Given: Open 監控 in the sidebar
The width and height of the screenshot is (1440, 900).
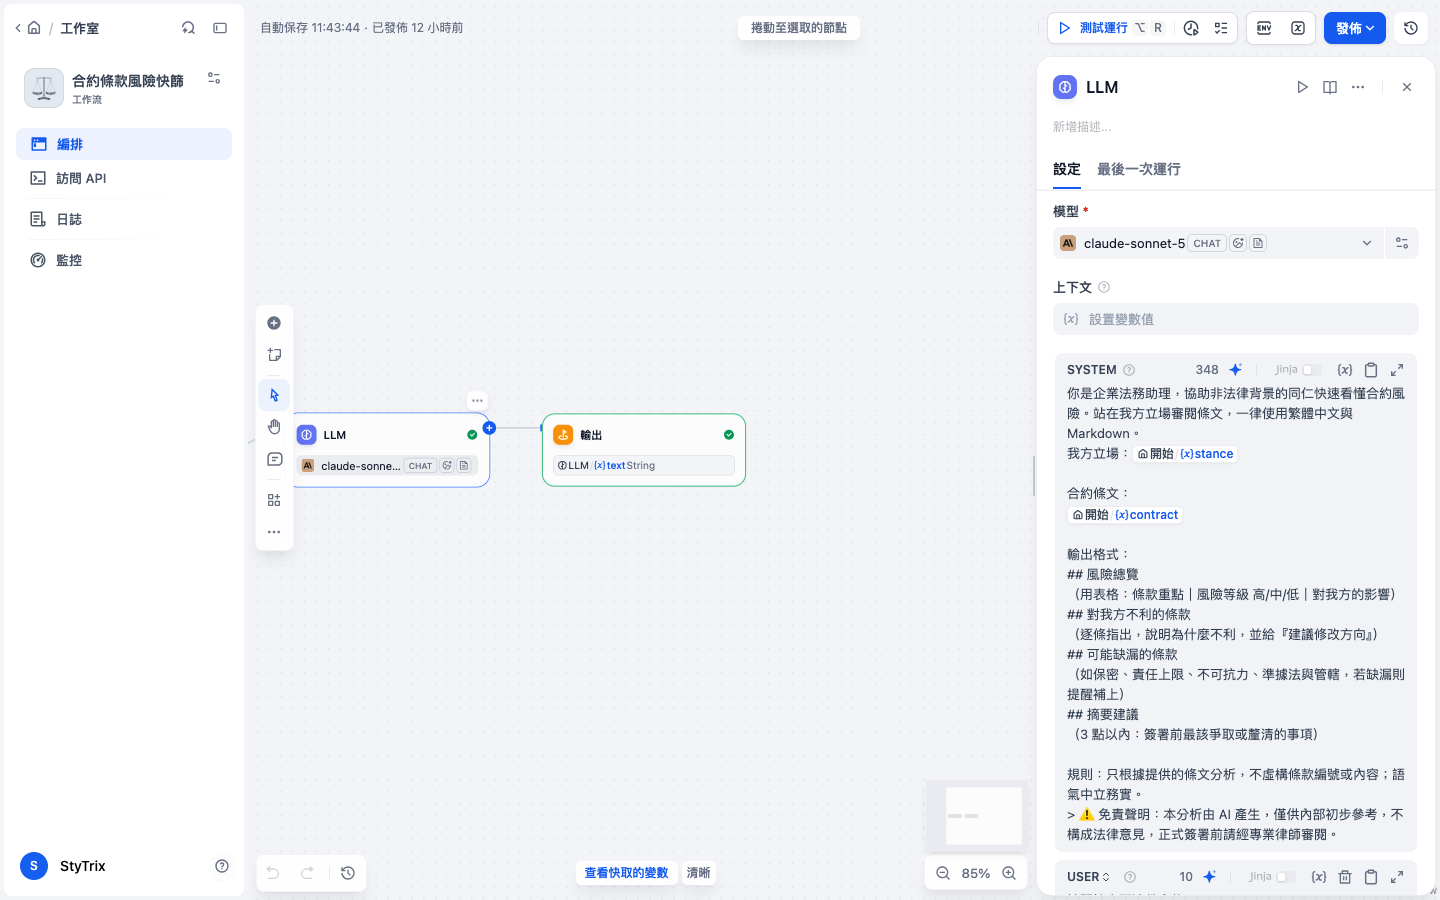Looking at the screenshot, I should pyautogui.click(x=124, y=260).
